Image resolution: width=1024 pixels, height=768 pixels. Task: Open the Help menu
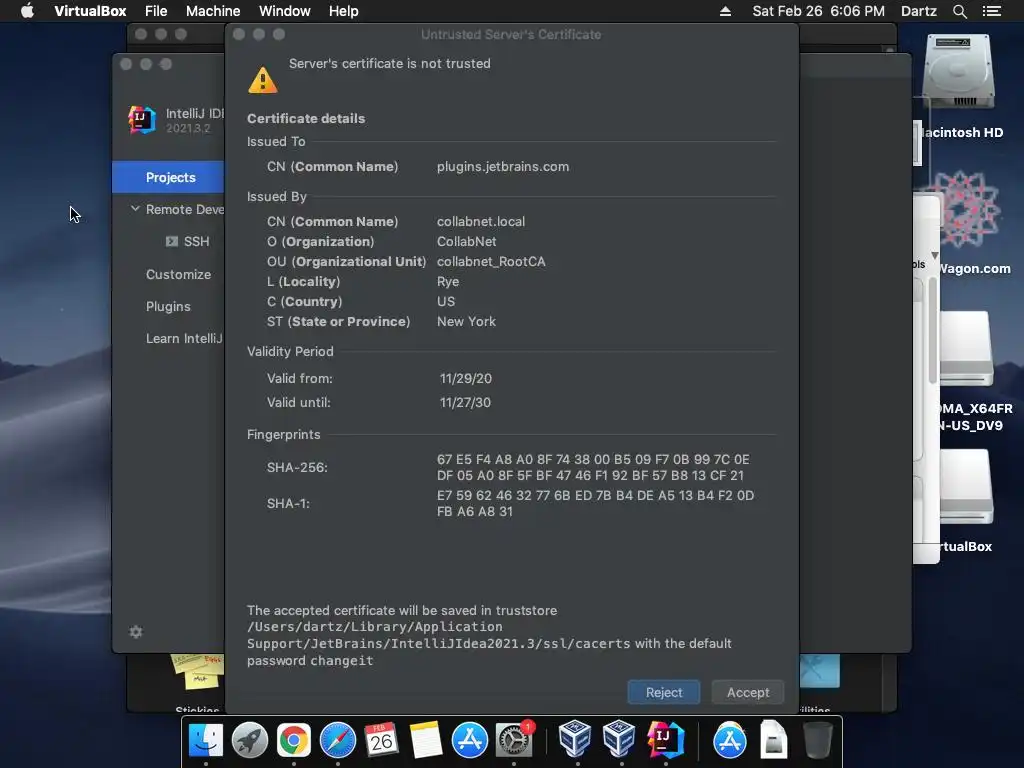point(344,11)
